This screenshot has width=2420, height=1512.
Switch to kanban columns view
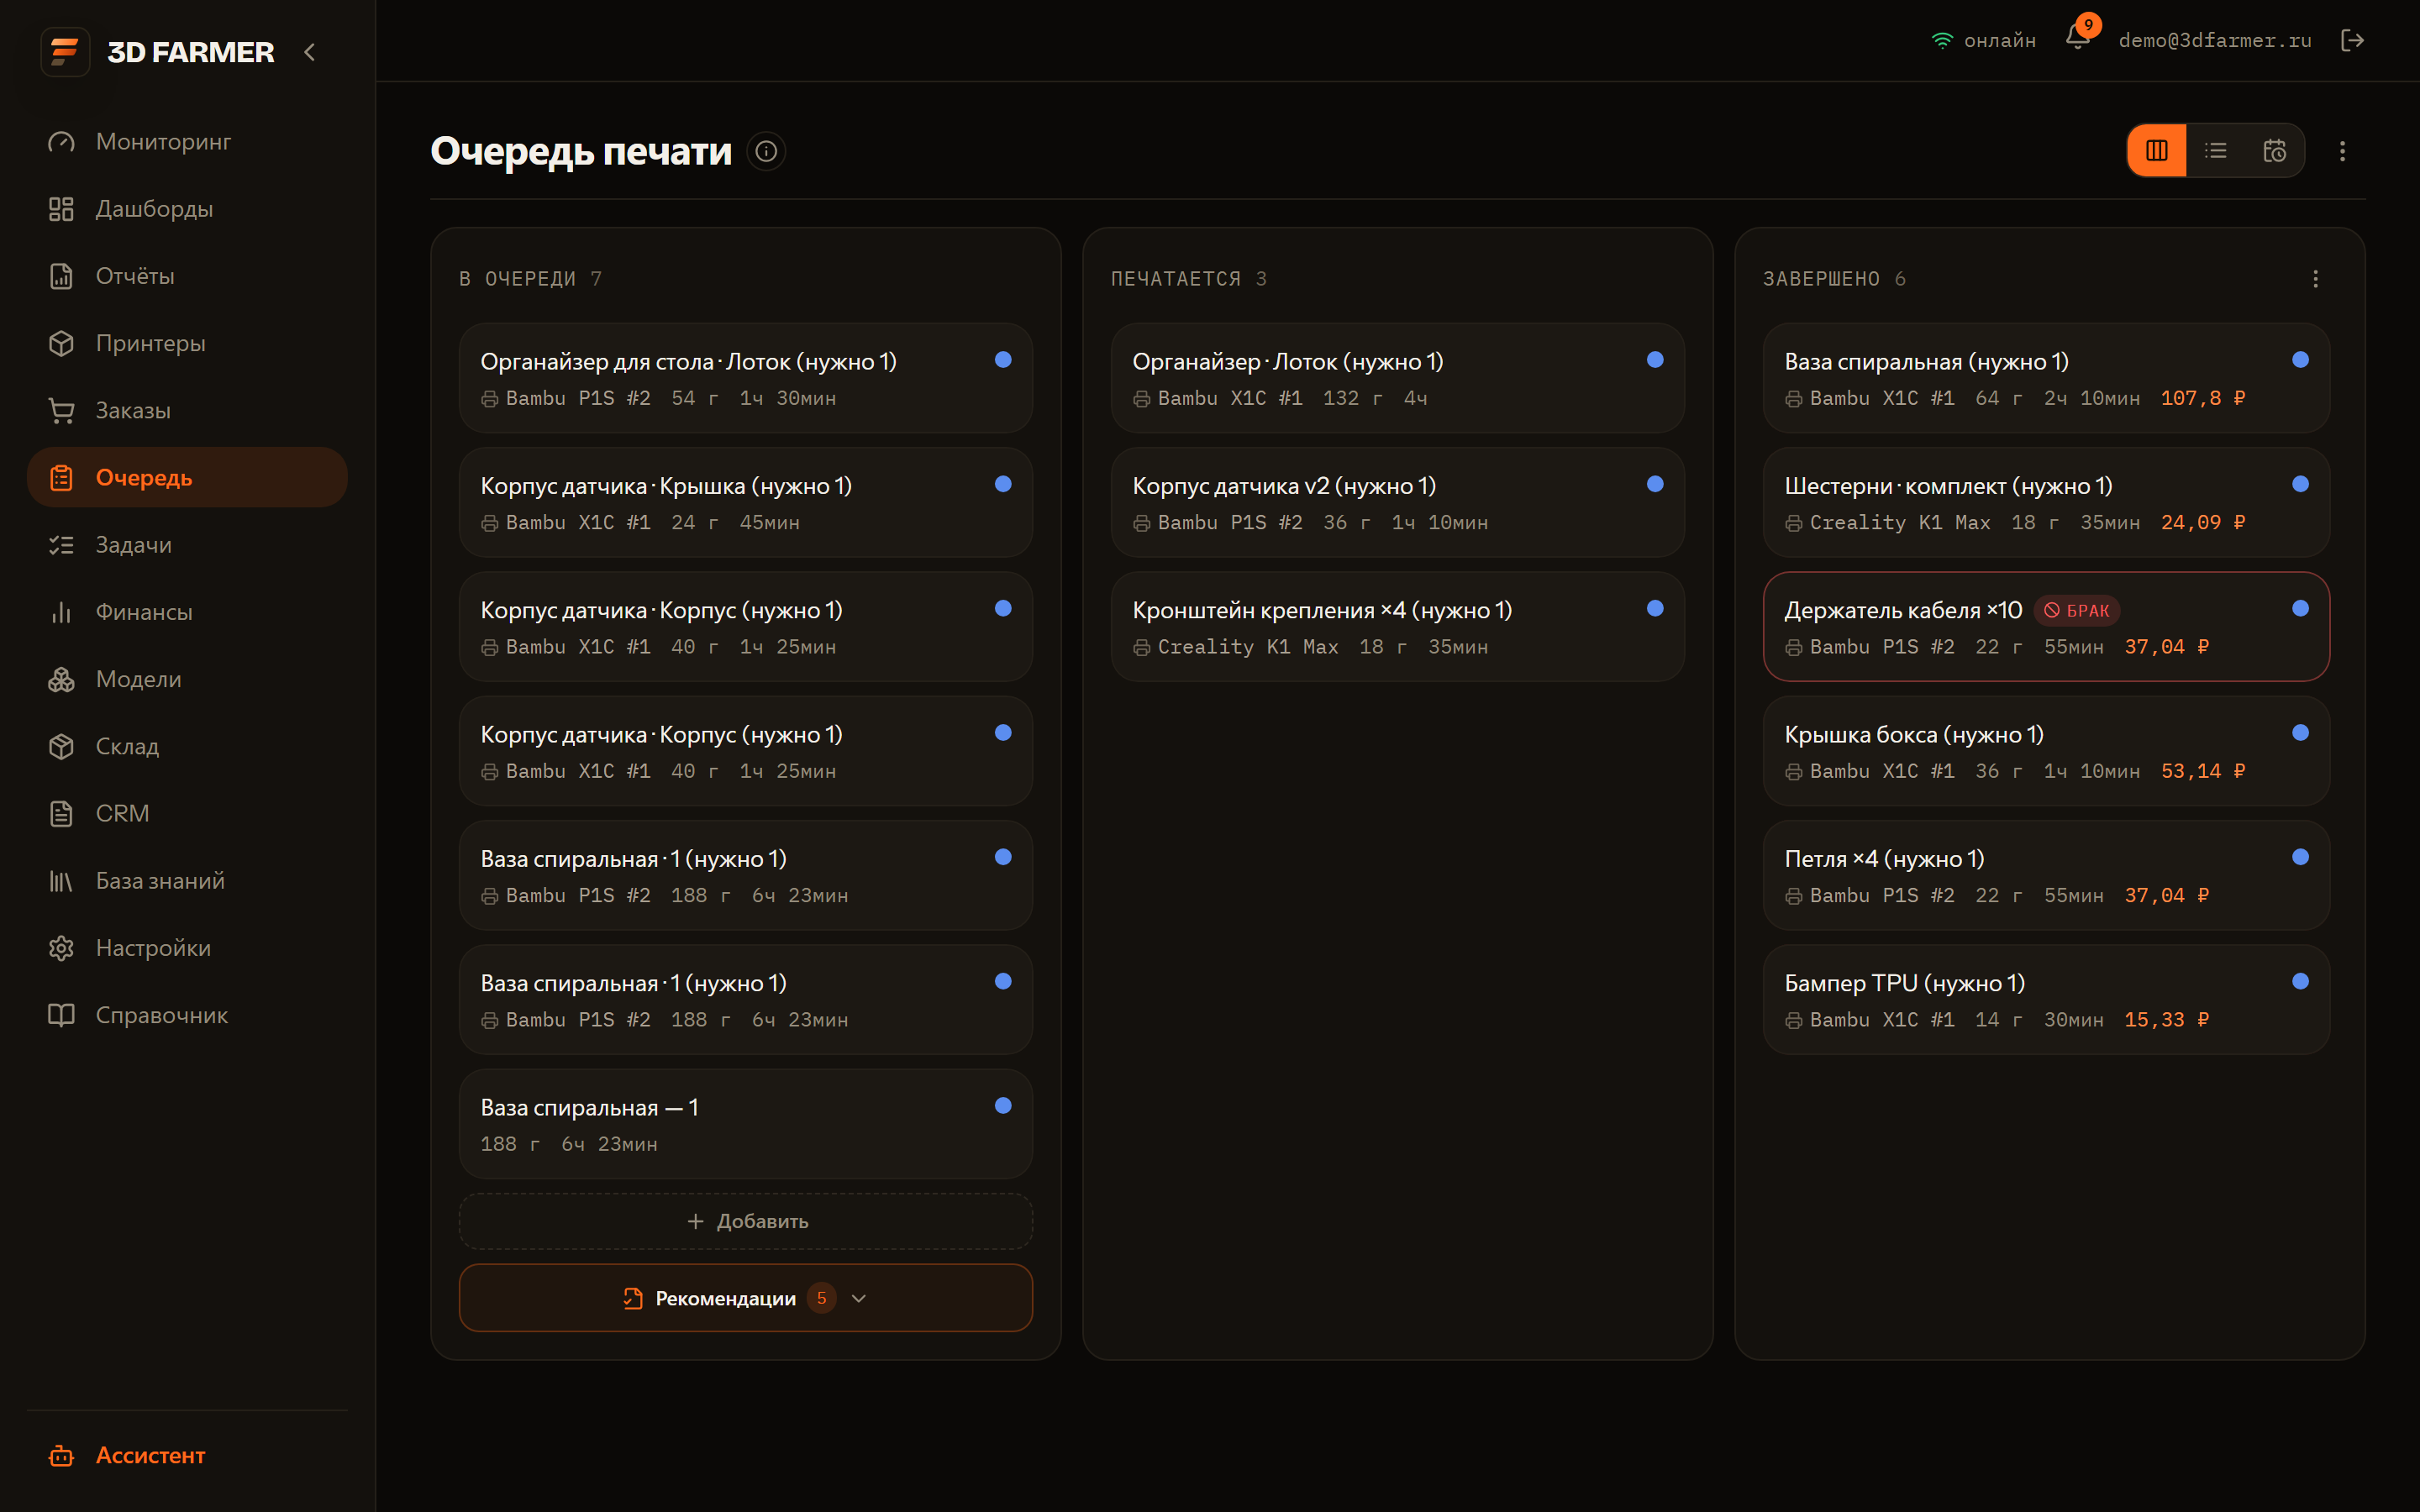click(x=2157, y=151)
